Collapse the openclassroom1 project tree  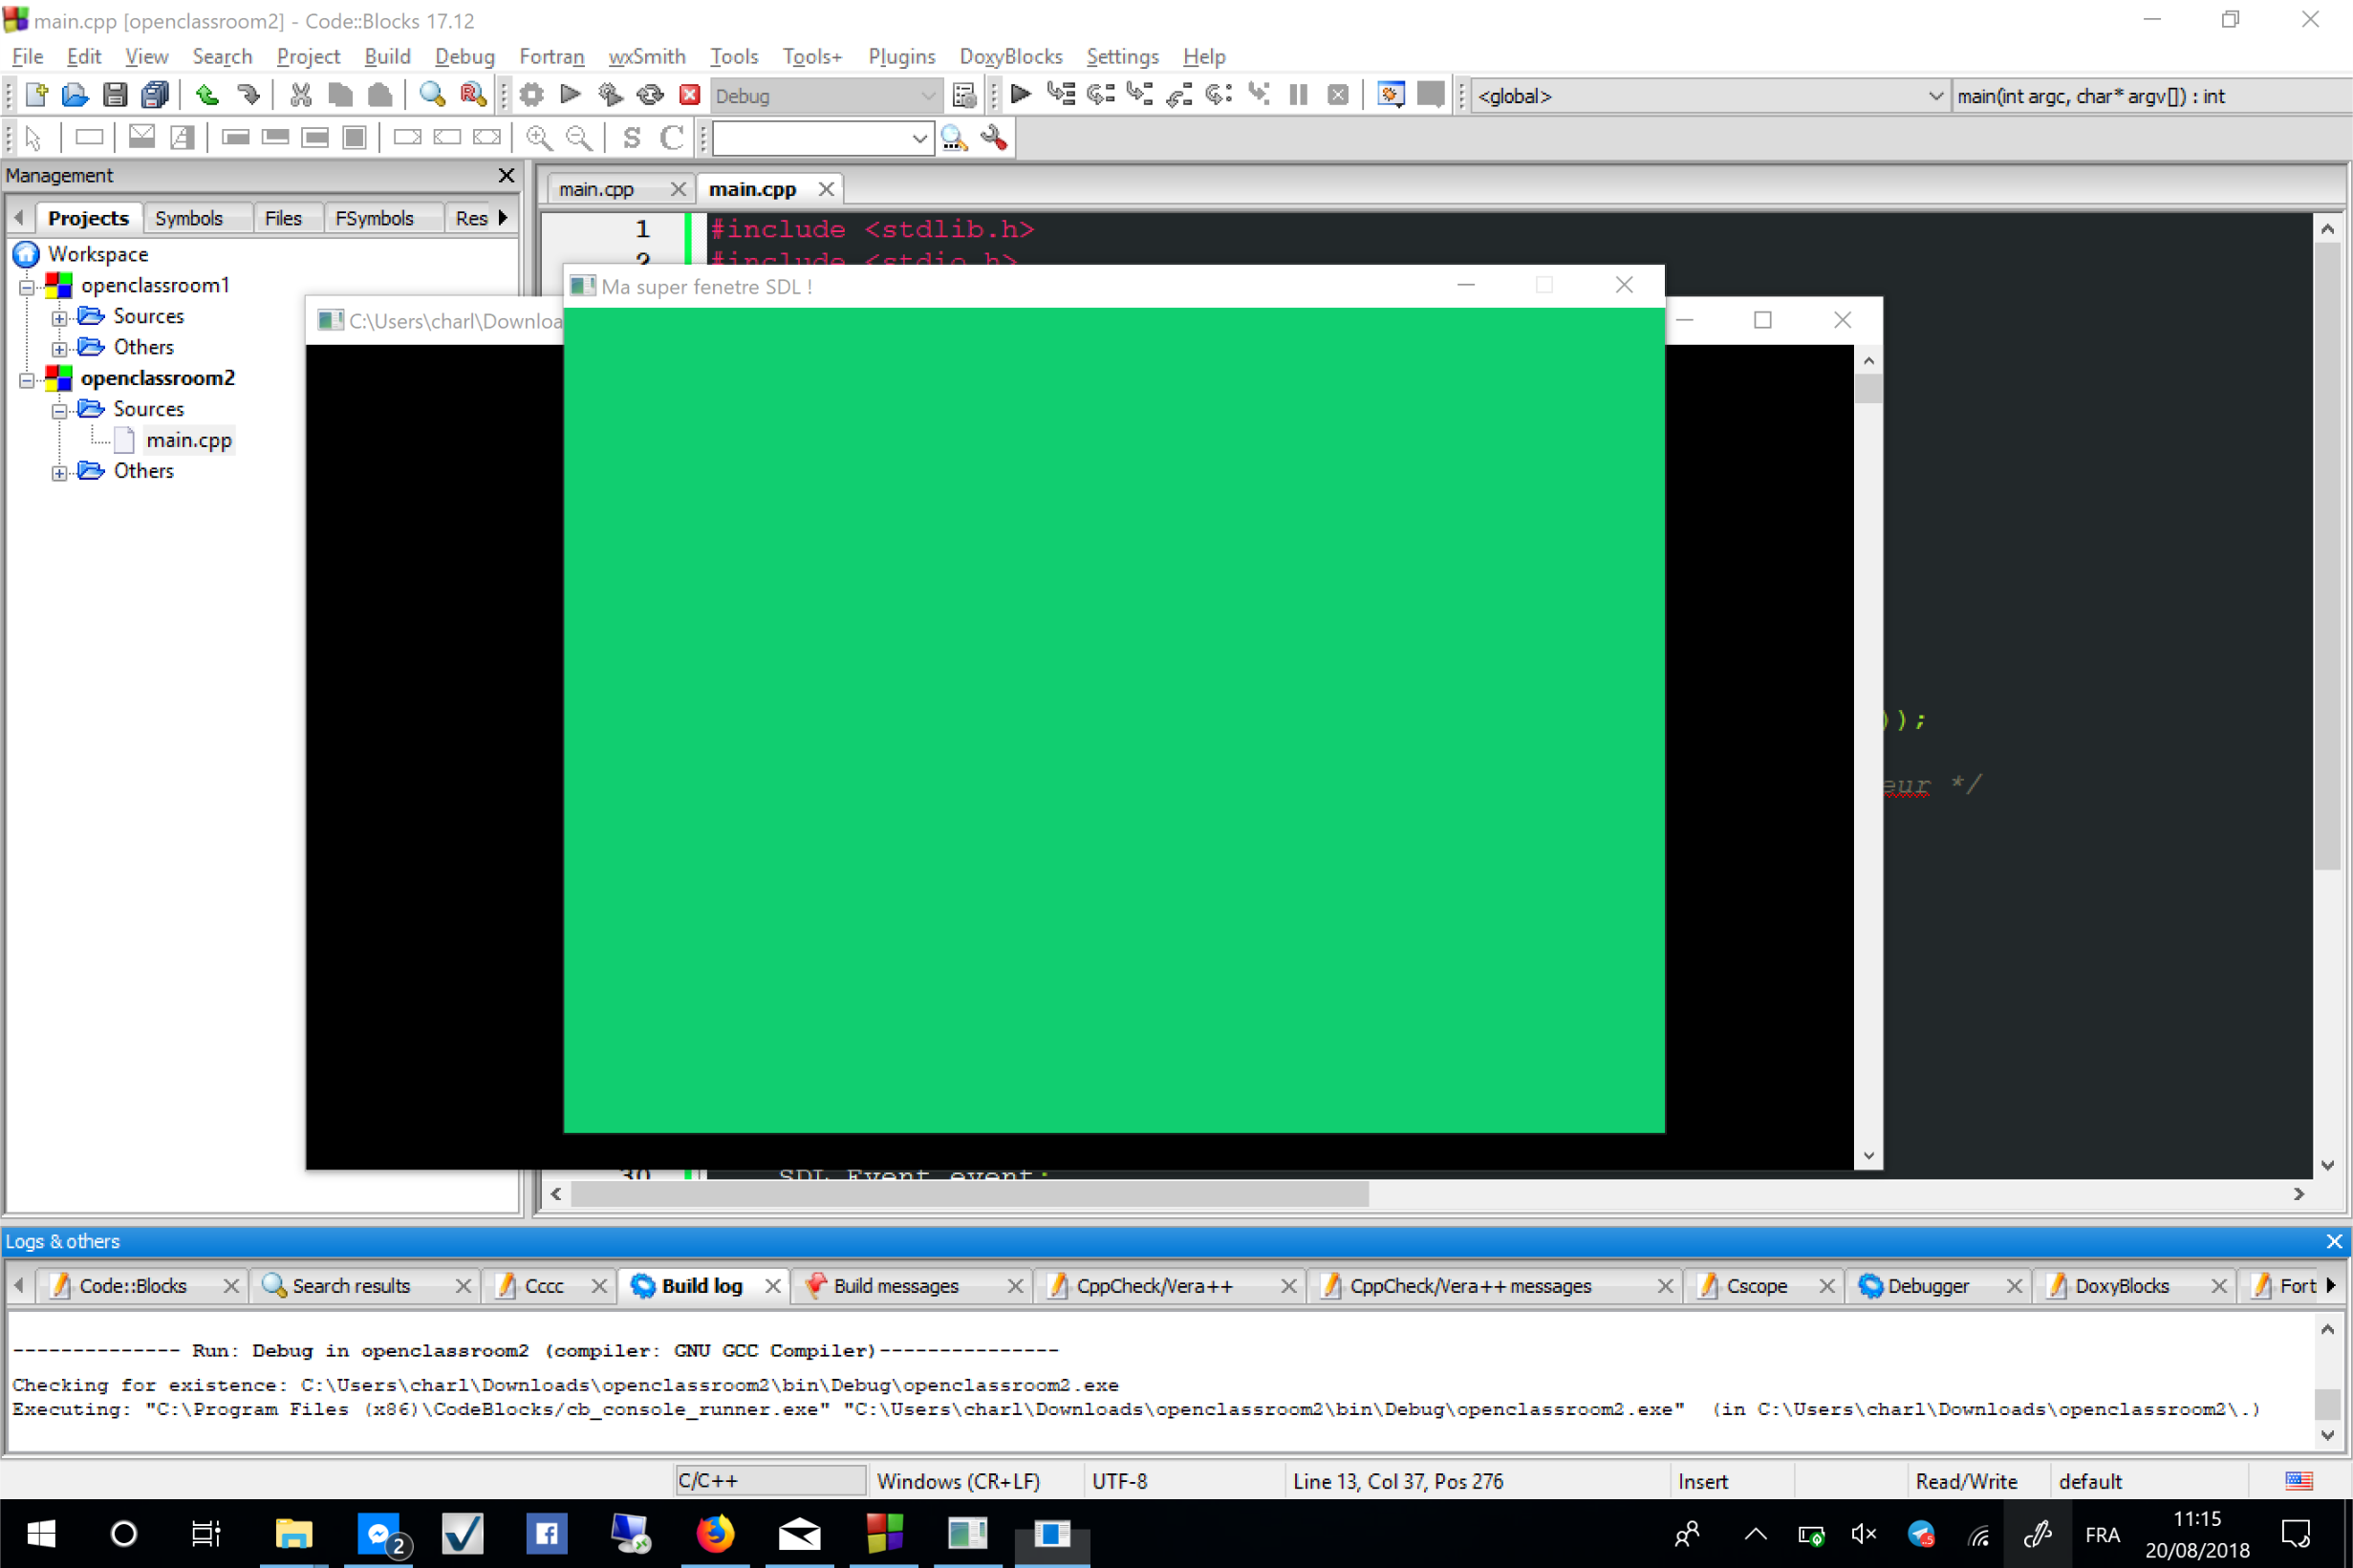(27, 287)
